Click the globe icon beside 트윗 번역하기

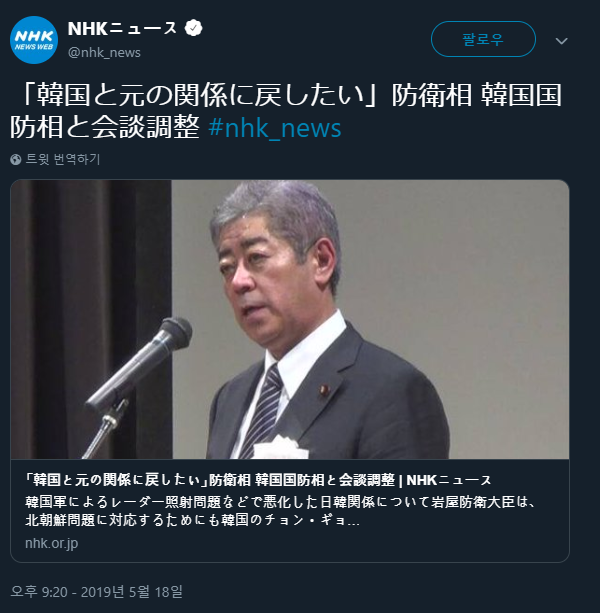[x=16, y=160]
